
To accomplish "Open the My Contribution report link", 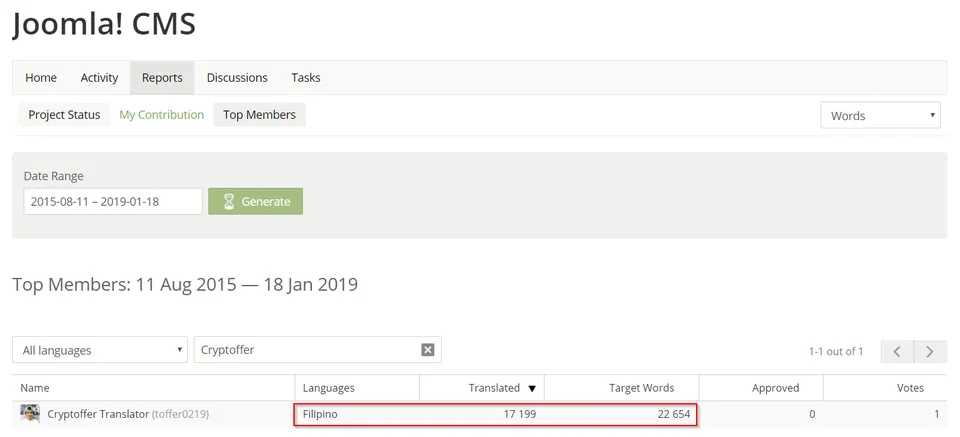I will click(x=162, y=114).
